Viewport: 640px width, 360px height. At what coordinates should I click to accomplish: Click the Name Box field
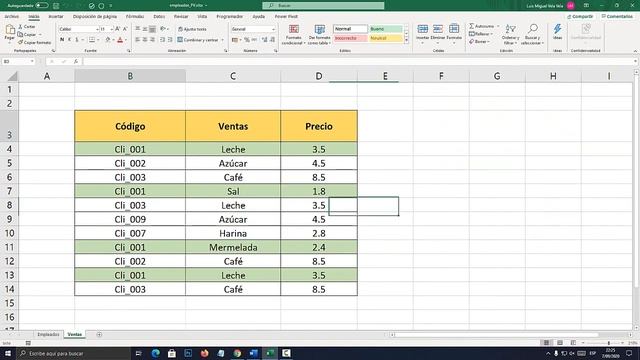[x=19, y=62]
